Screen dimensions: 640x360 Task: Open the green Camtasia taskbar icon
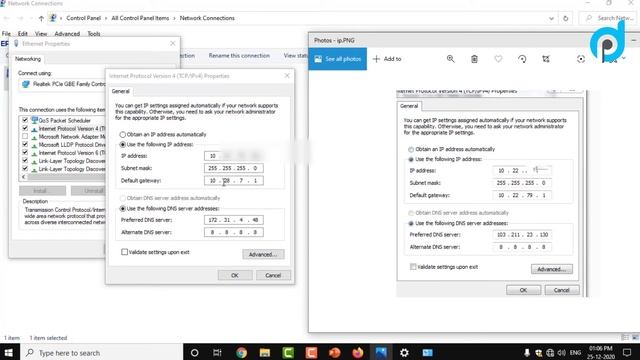point(288,352)
